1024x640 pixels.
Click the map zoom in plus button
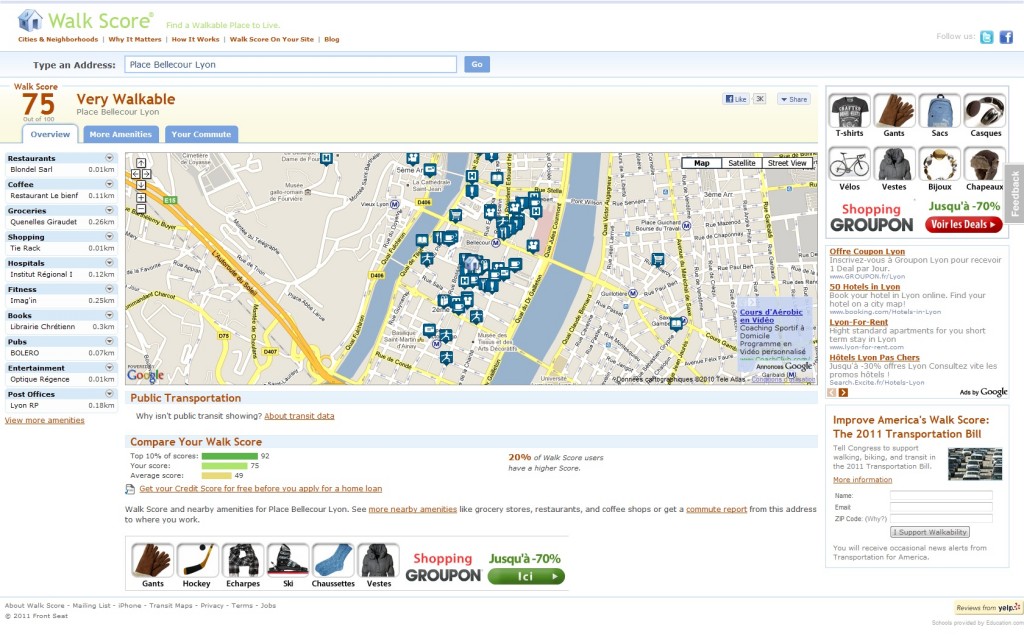140,195
